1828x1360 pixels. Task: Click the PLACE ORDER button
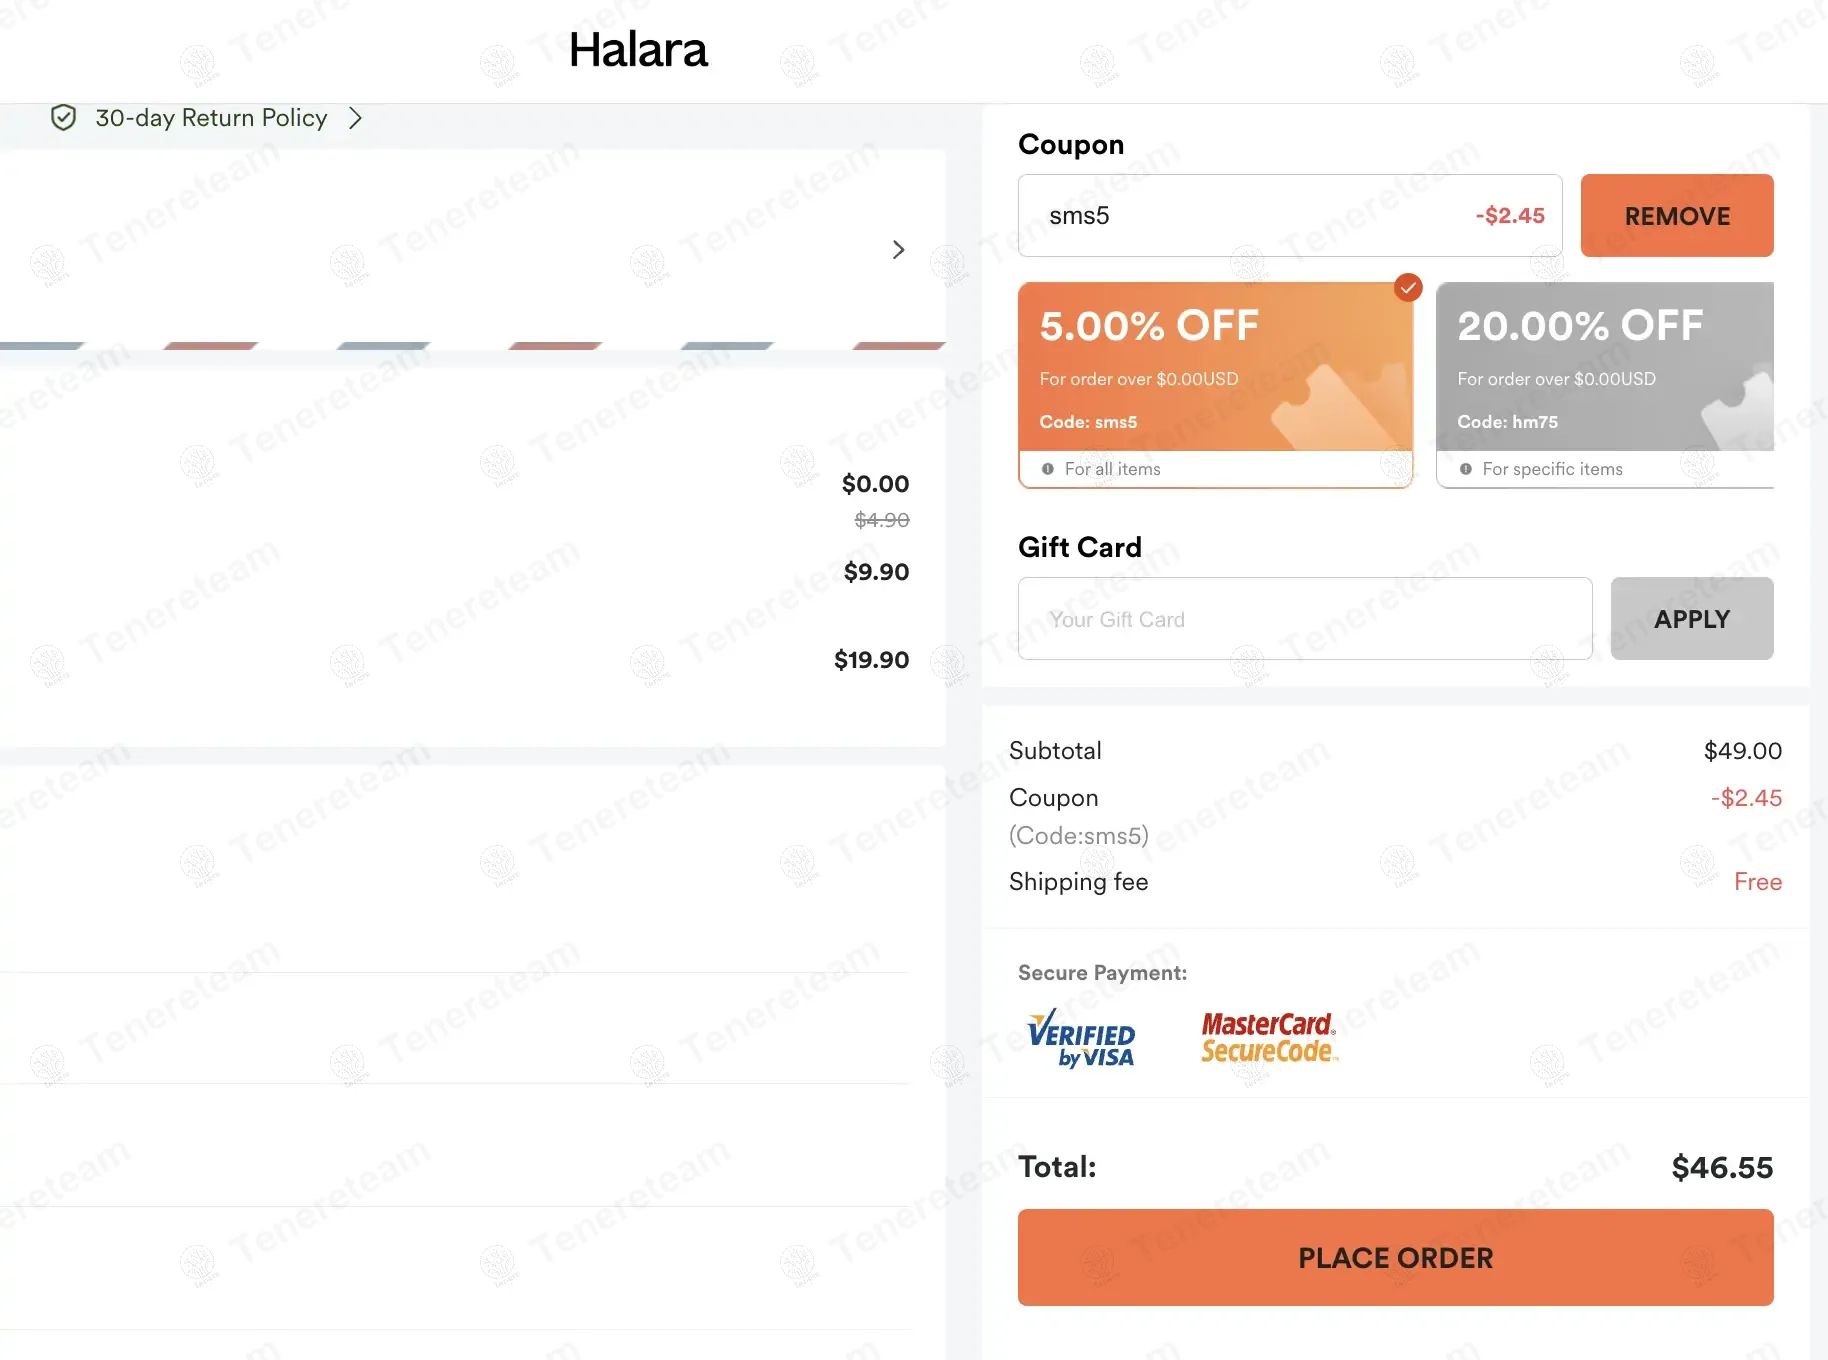(1395, 1257)
